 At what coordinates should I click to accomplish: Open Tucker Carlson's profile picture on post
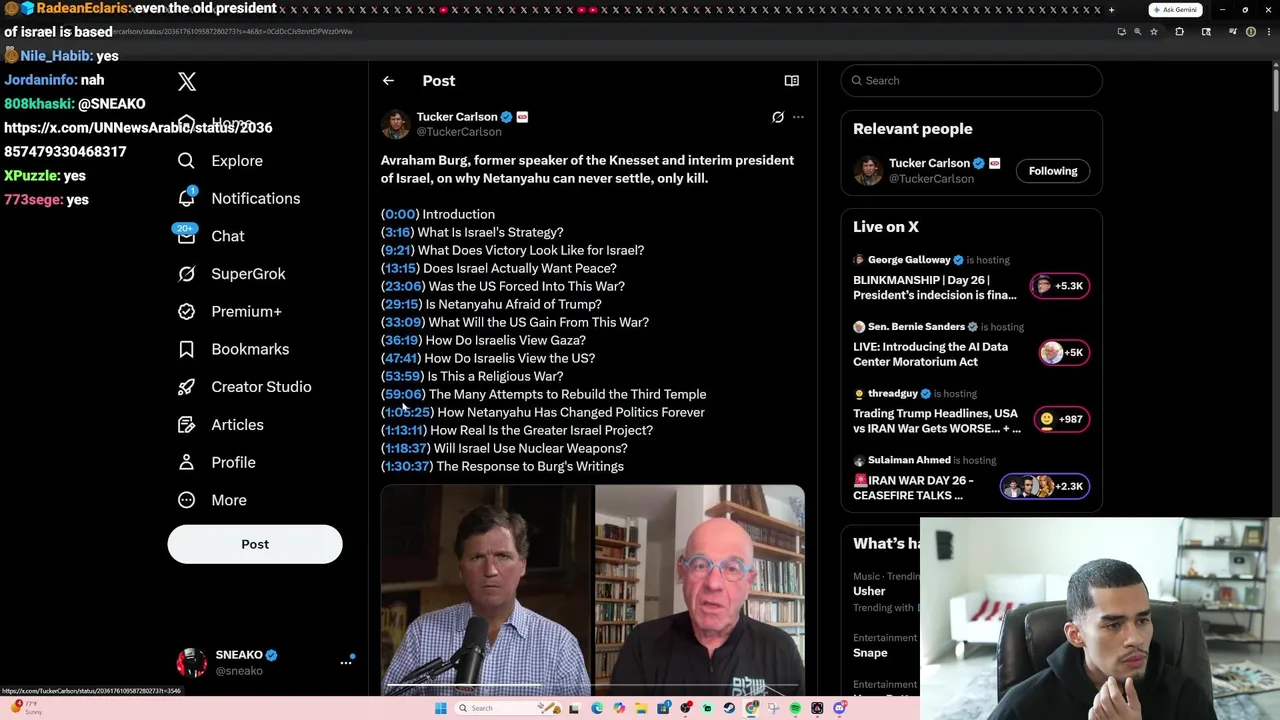coord(395,124)
